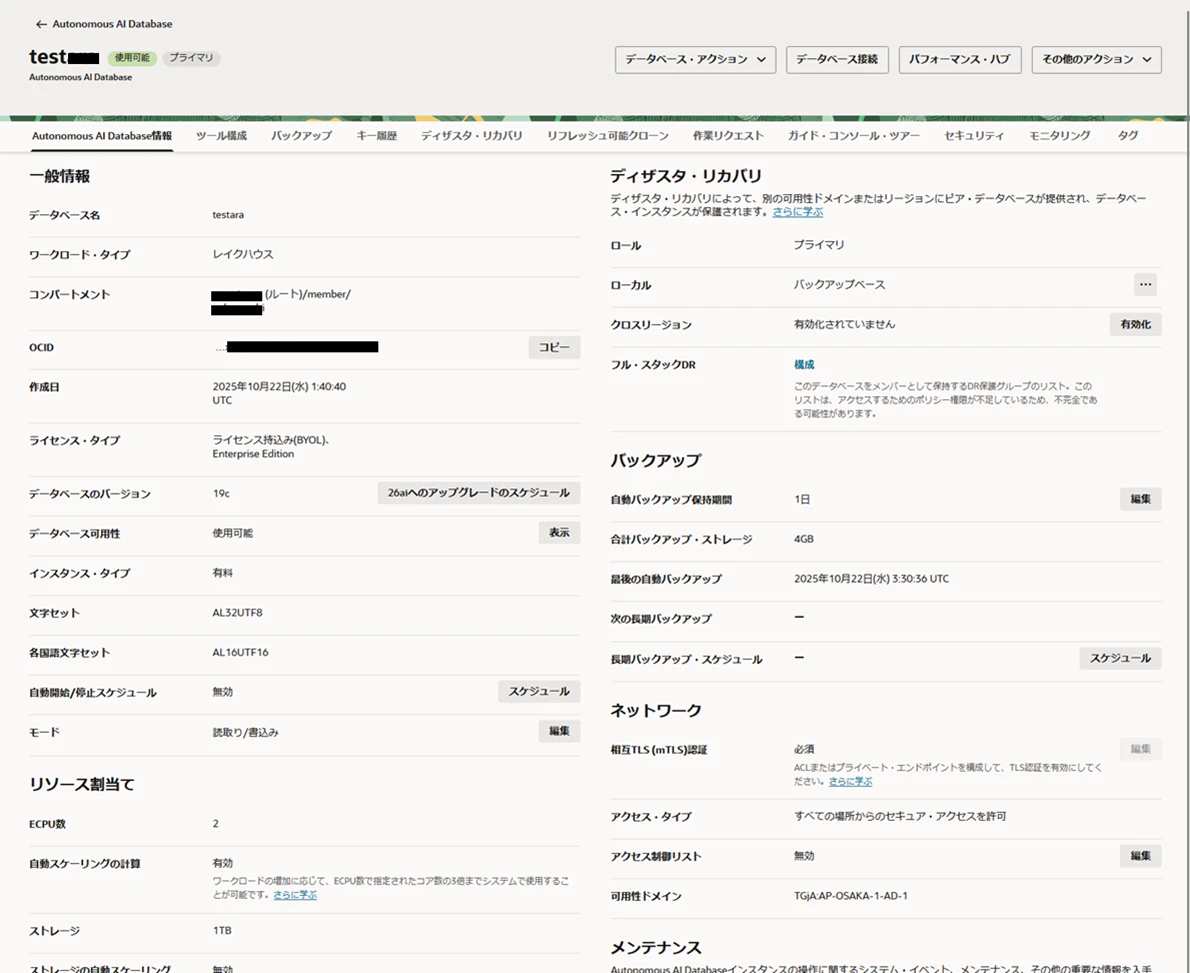Click the TGjA:AP-OSAKA-1-AD-1 availability domain value
1190x973 pixels.
tap(851, 896)
